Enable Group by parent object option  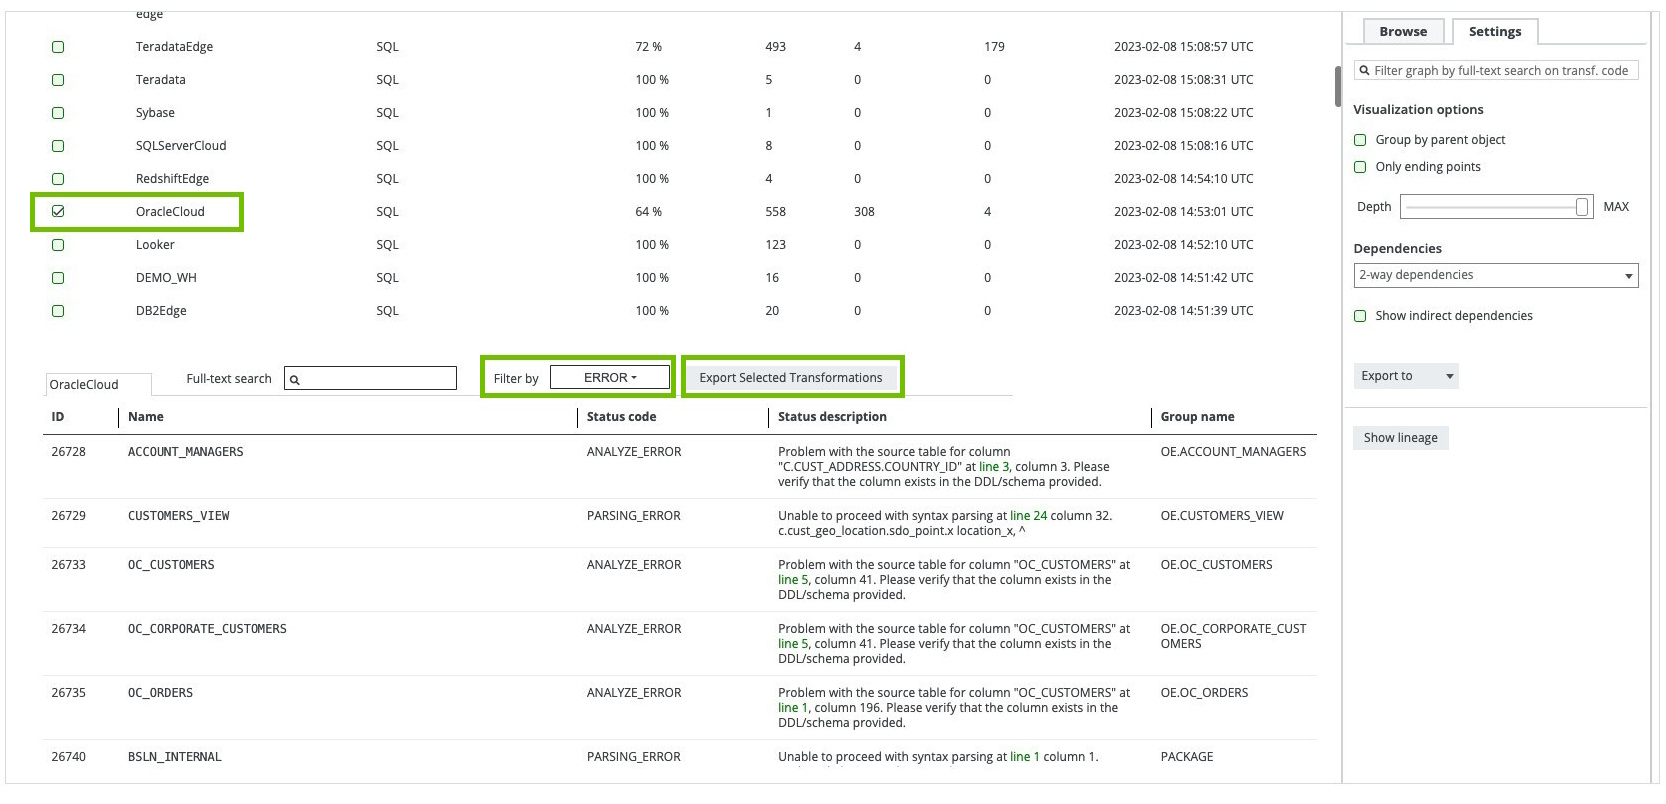[x=1360, y=140]
